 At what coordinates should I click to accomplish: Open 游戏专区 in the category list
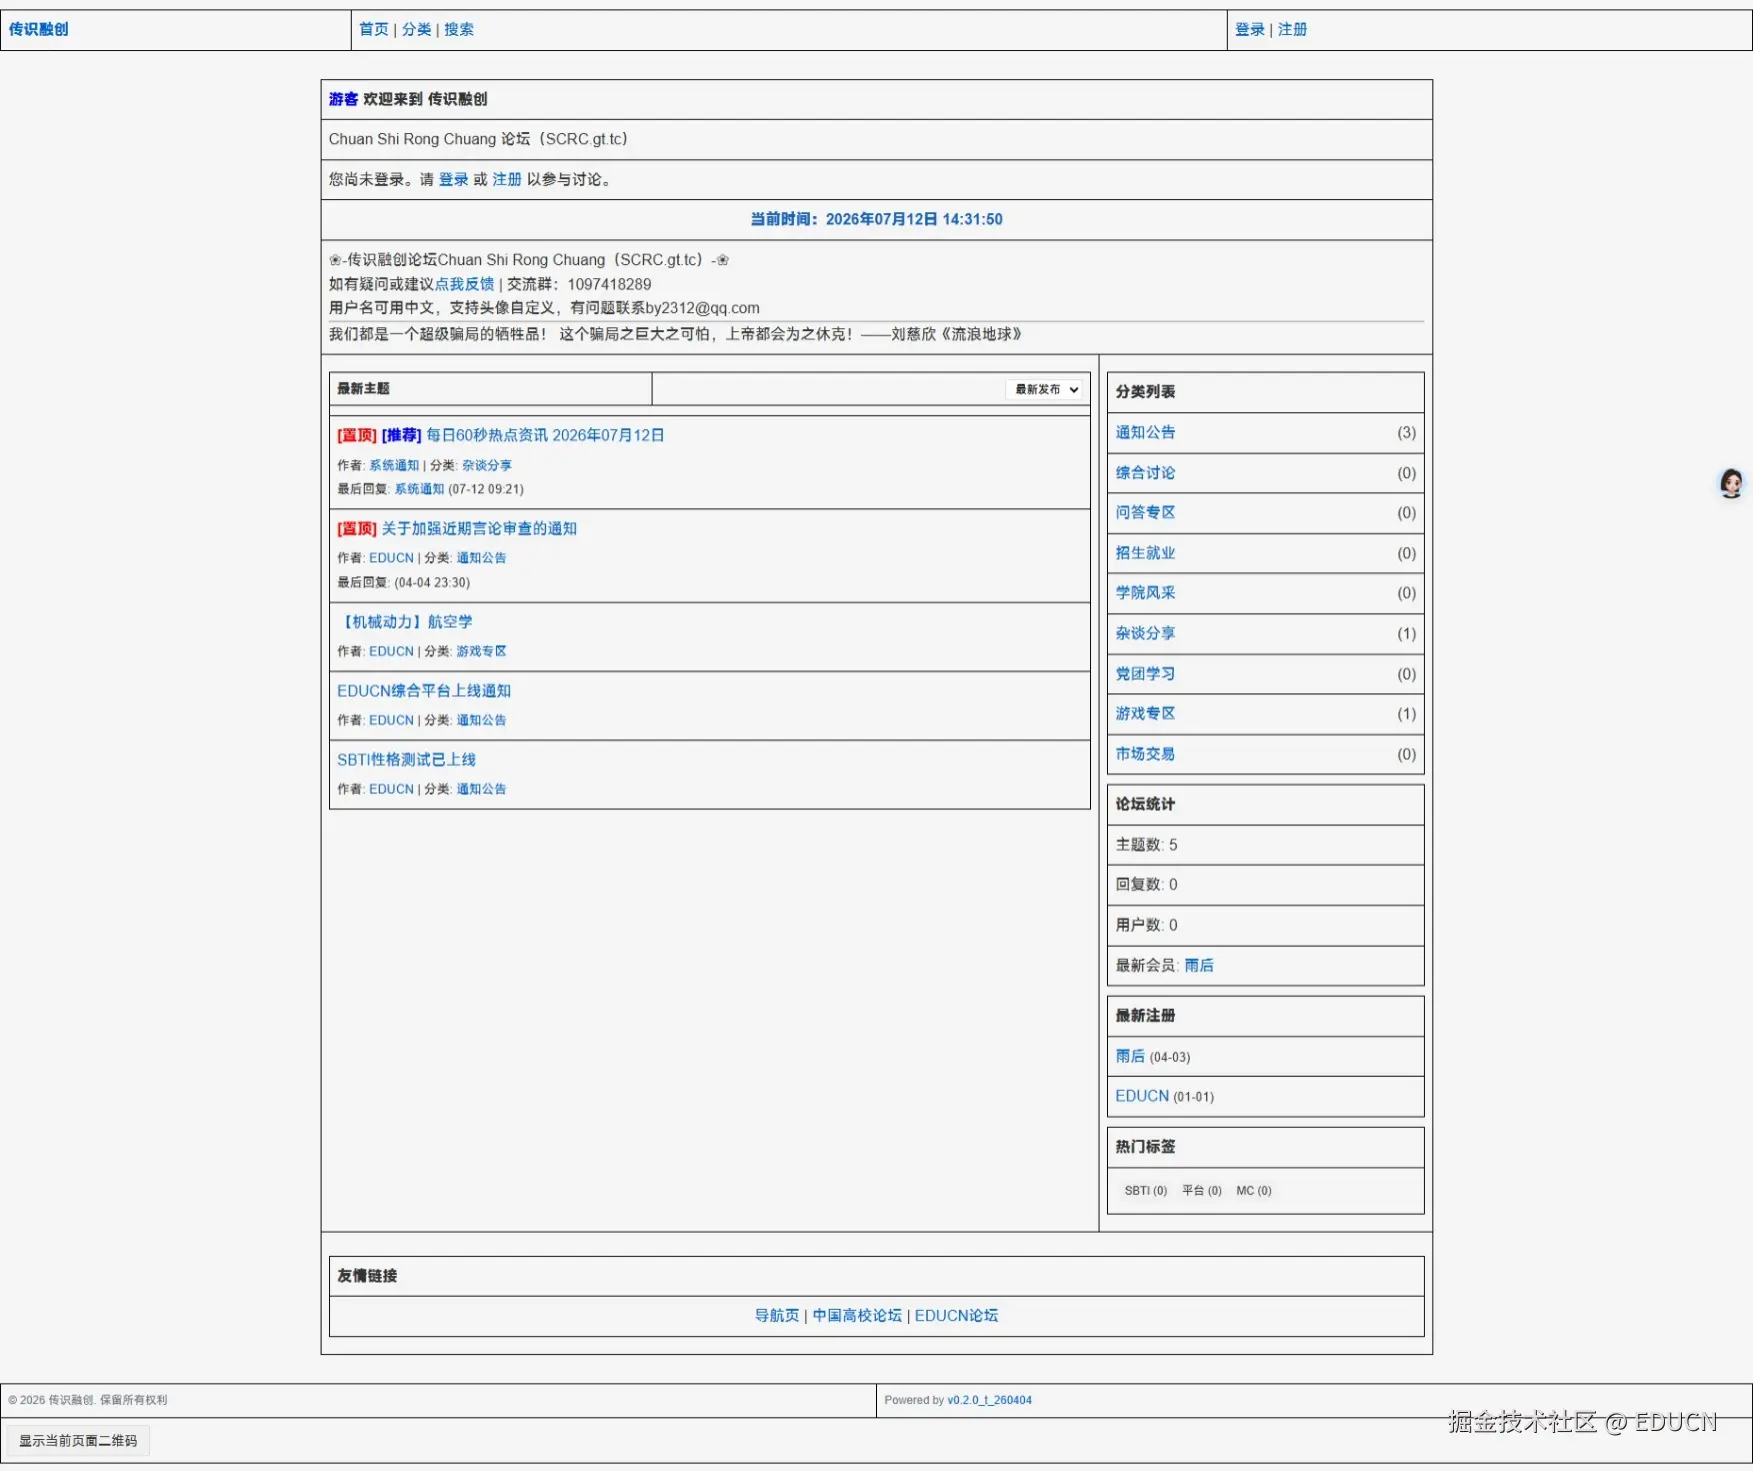pos(1146,714)
